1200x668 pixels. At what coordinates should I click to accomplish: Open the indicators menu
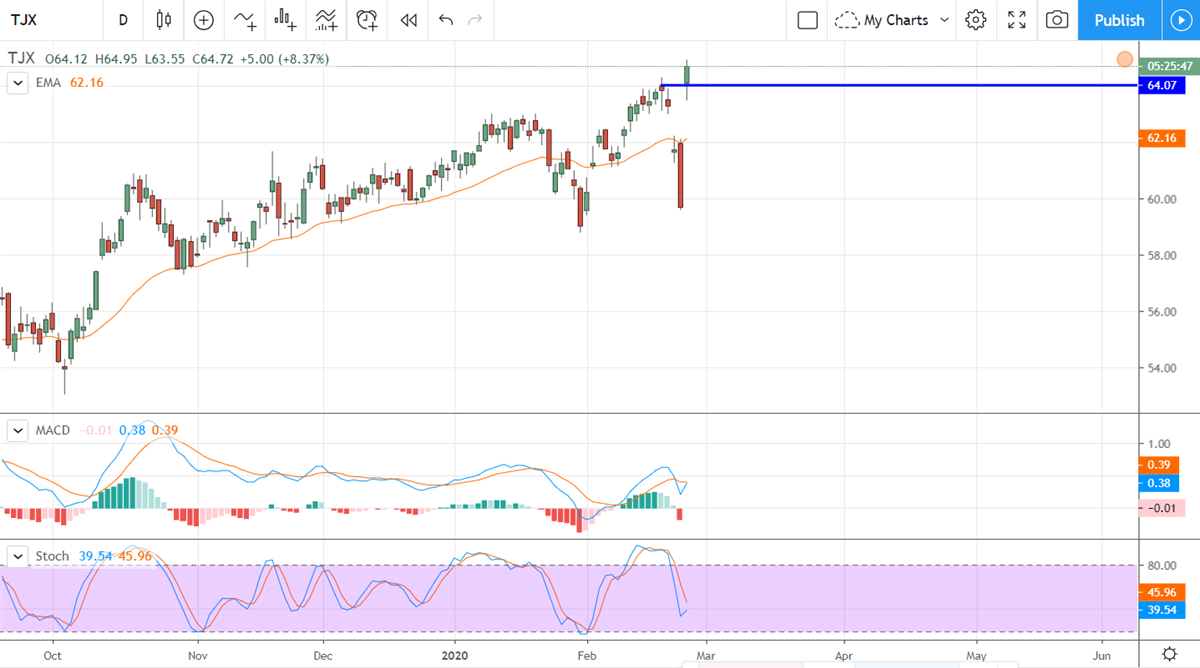coord(244,20)
